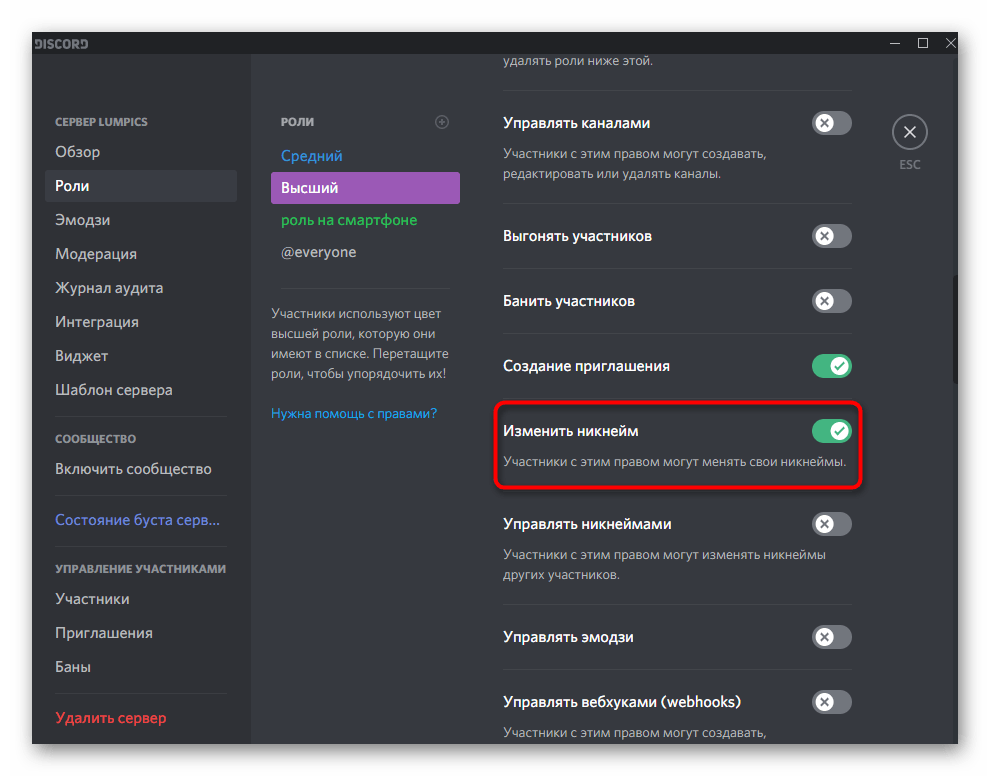
Task: Select the Средний role
Action: tap(312, 156)
